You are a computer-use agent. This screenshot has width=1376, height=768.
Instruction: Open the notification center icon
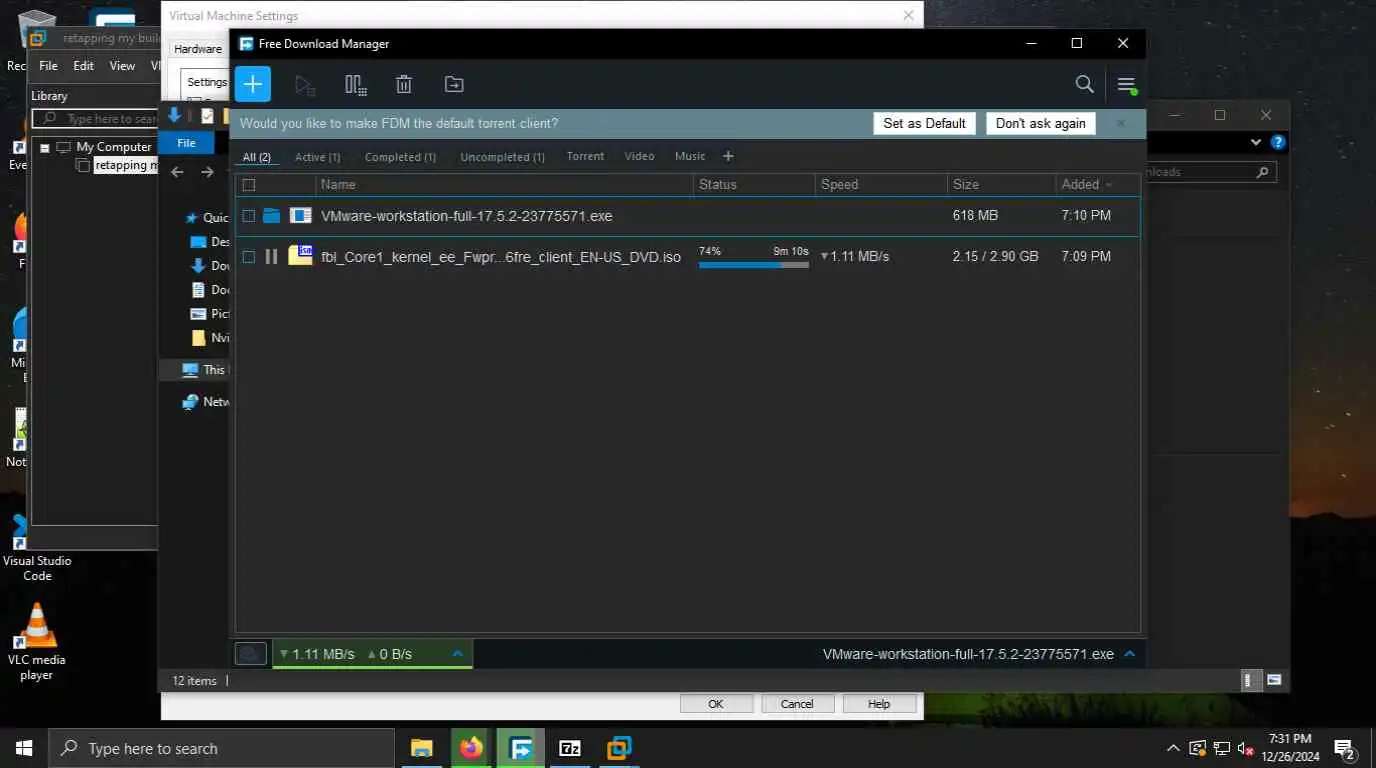pyautogui.click(x=1344, y=748)
